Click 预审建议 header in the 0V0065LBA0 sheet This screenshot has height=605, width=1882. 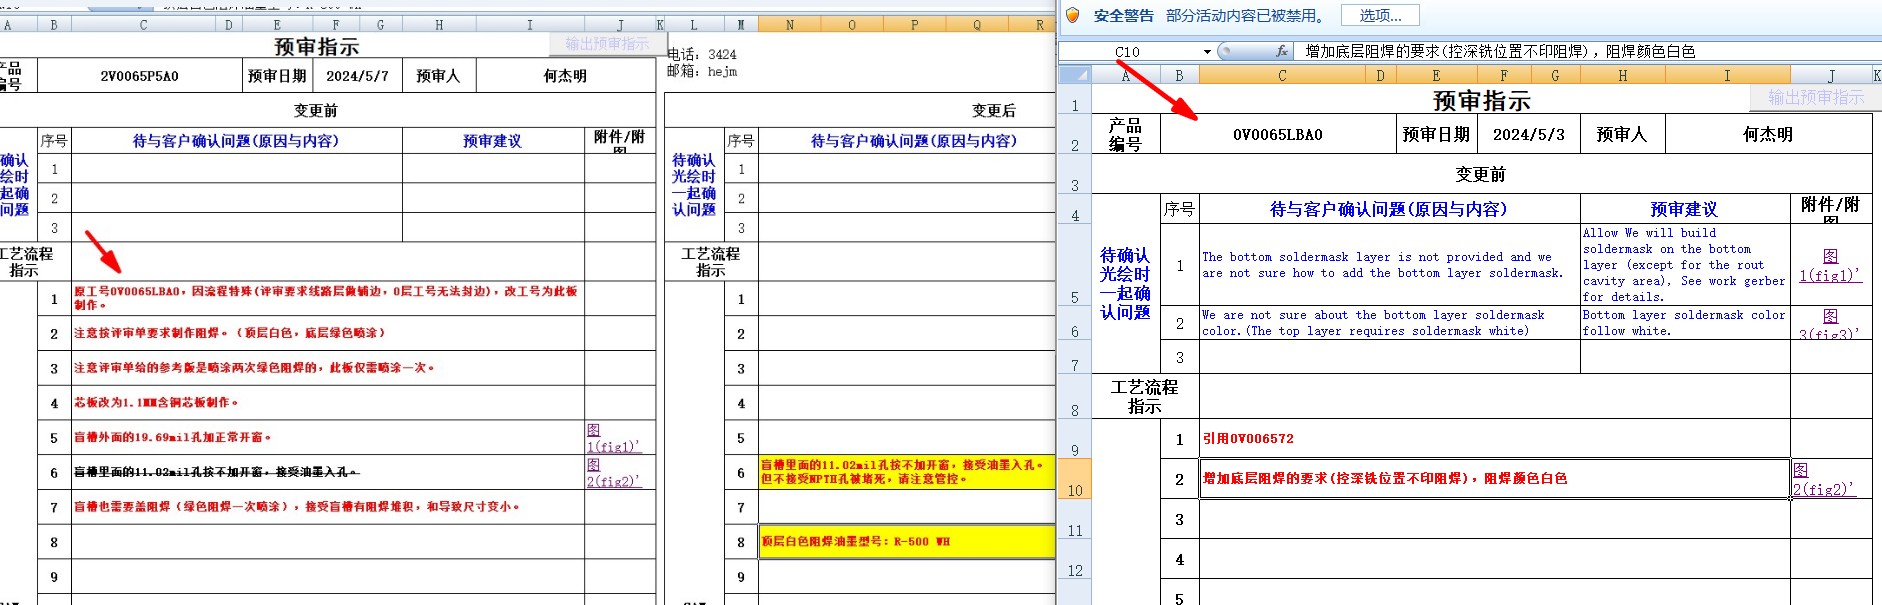point(1684,209)
